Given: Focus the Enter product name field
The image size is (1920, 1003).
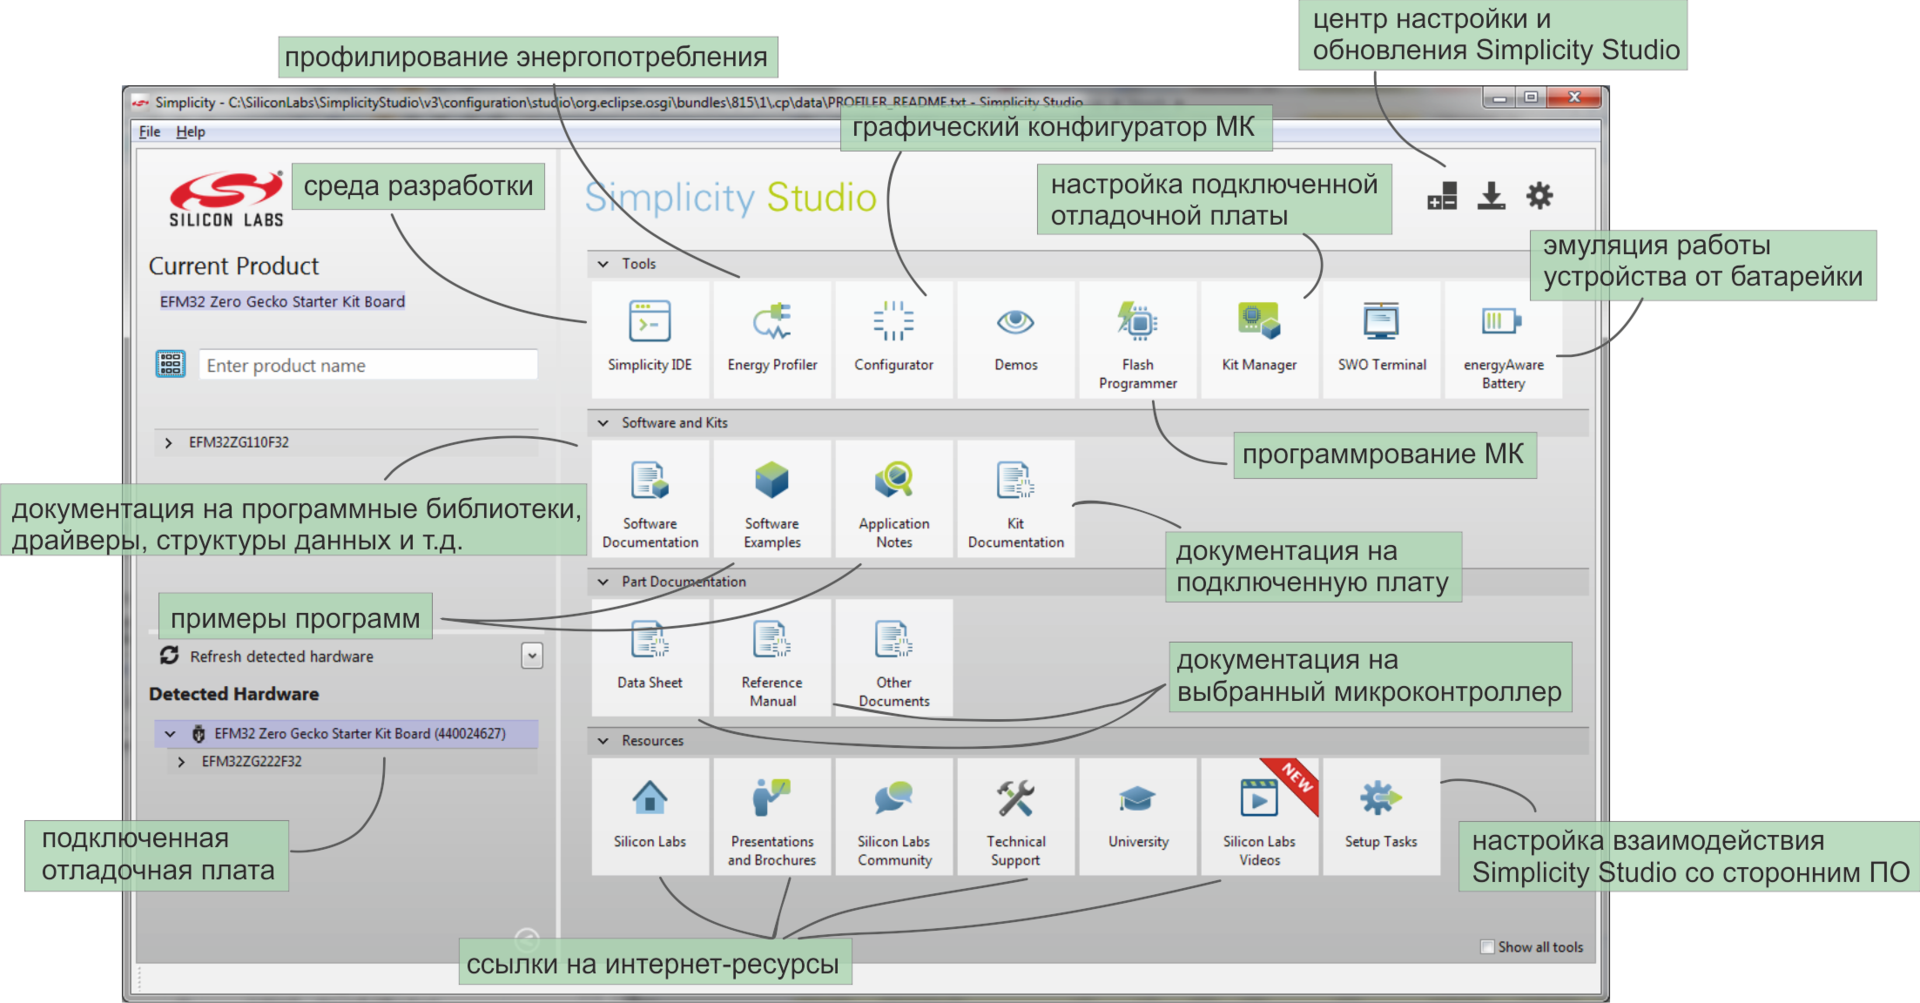Looking at the screenshot, I should pyautogui.click(x=368, y=365).
